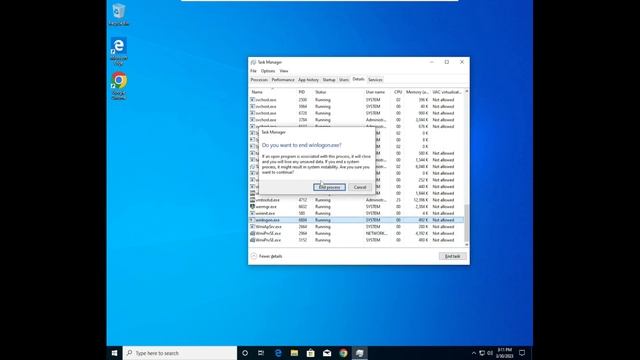Select the Google Chrome desktop shortcut
The height and width of the screenshot is (360, 640).
[119, 86]
